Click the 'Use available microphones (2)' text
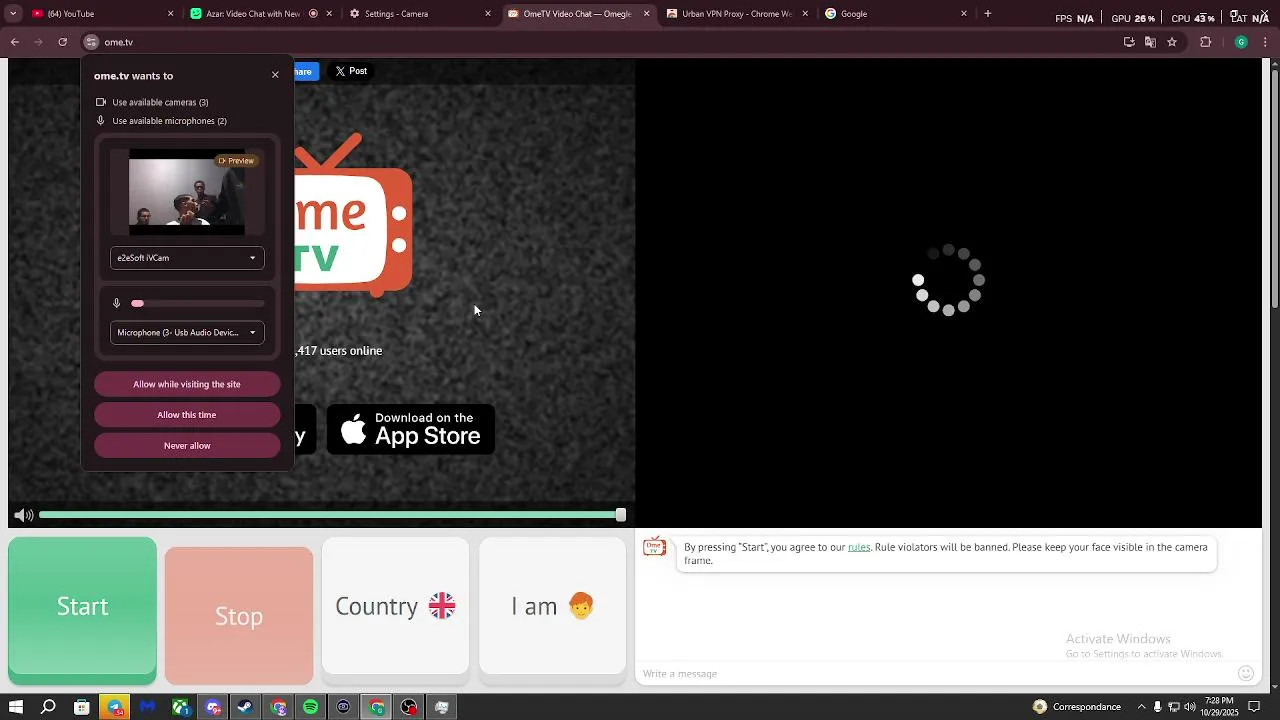Screen dimensions: 1280x720 coord(169,121)
